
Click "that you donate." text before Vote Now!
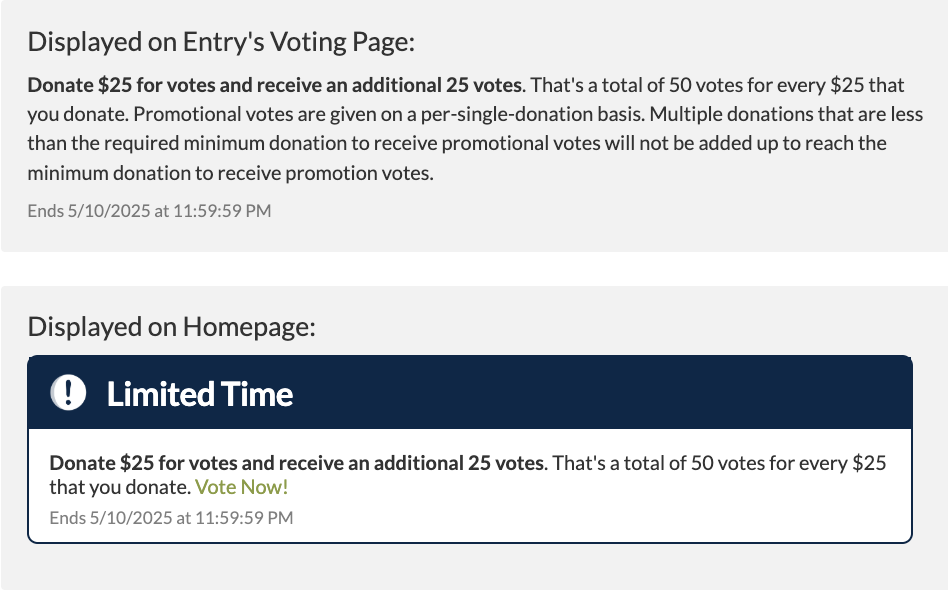coord(120,487)
